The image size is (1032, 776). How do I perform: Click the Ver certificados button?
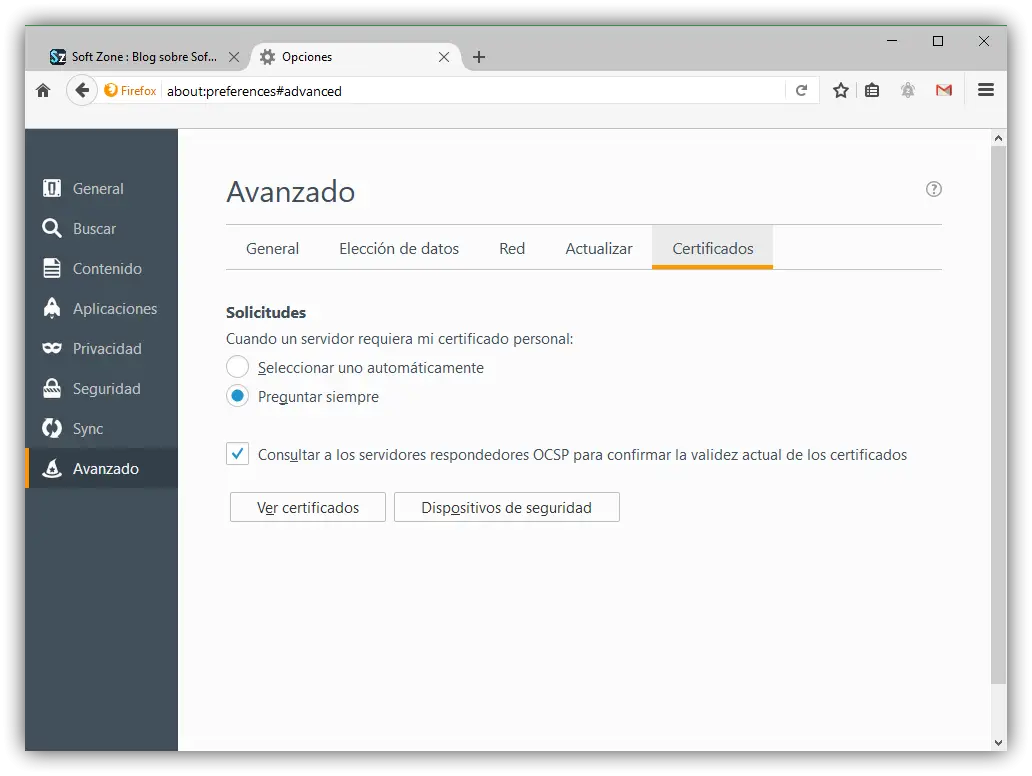click(x=308, y=507)
